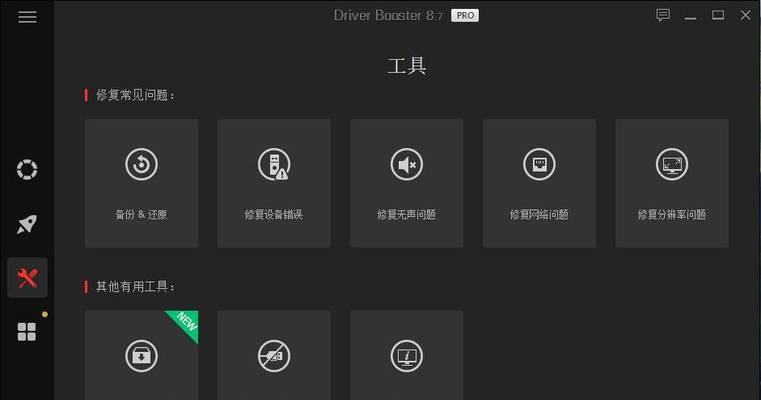Select the Tools wrench icon in sidebar
Screen dimensions: 761x400
[27, 278]
